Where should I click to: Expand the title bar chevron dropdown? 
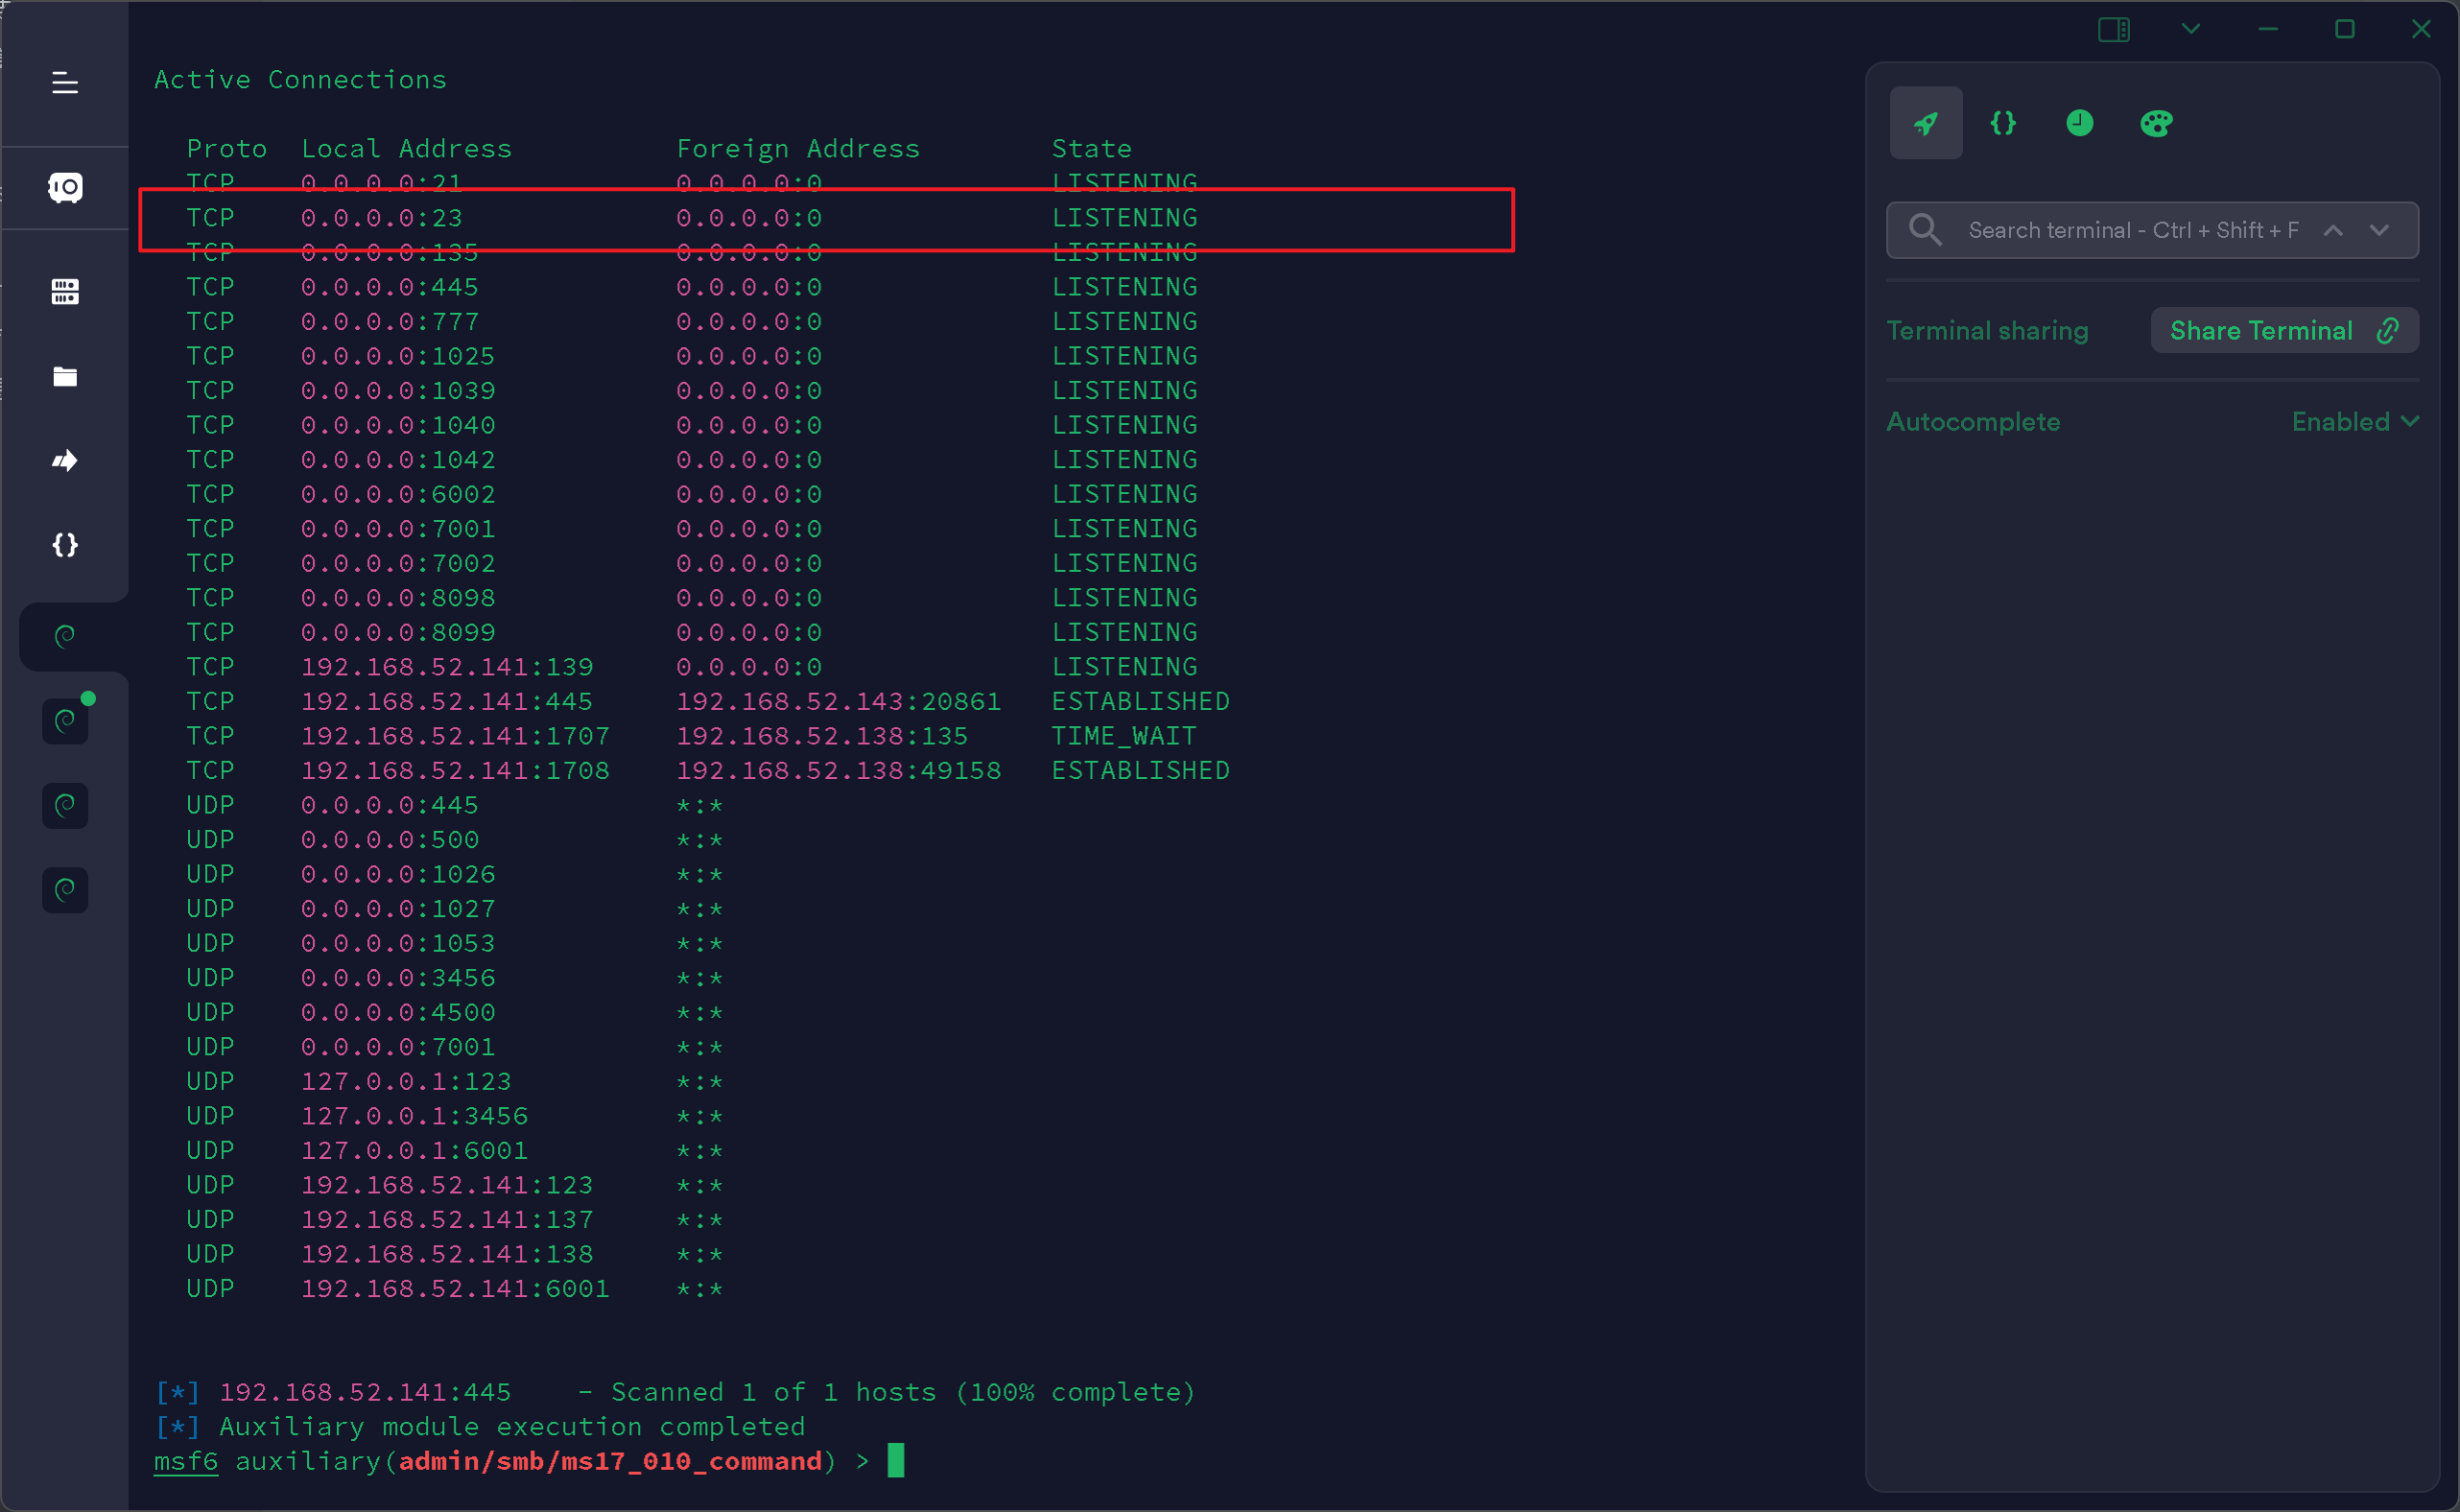point(2191,29)
